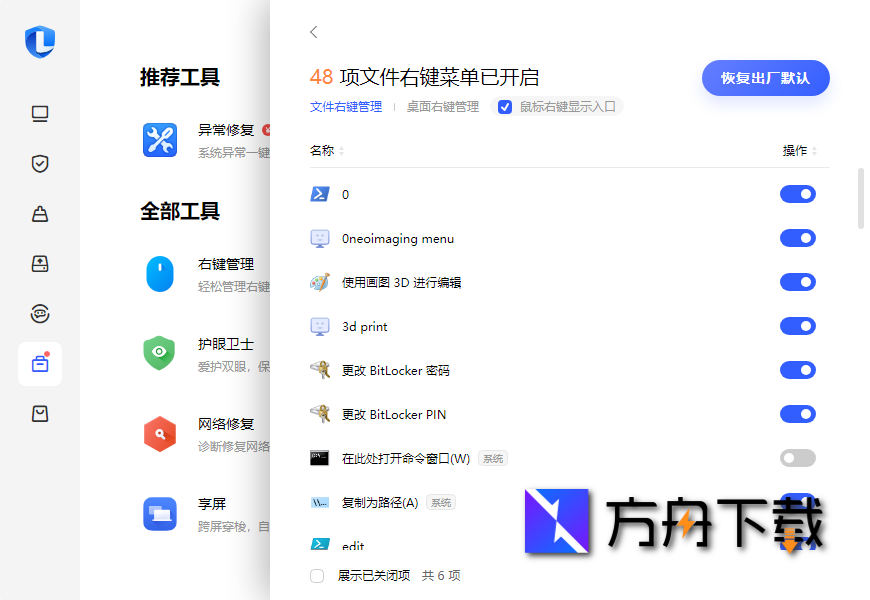This screenshot has height=600, width=870.
Task: Turn off the 3d print toggle
Action: point(797,326)
